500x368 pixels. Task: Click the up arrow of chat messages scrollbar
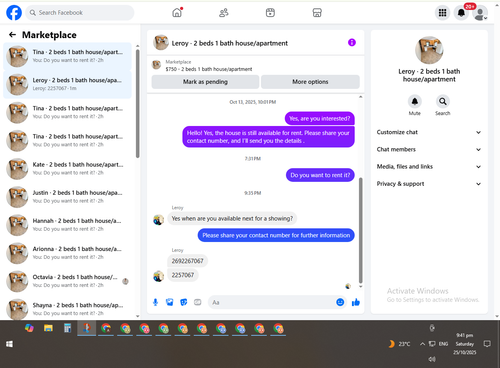tap(360, 97)
